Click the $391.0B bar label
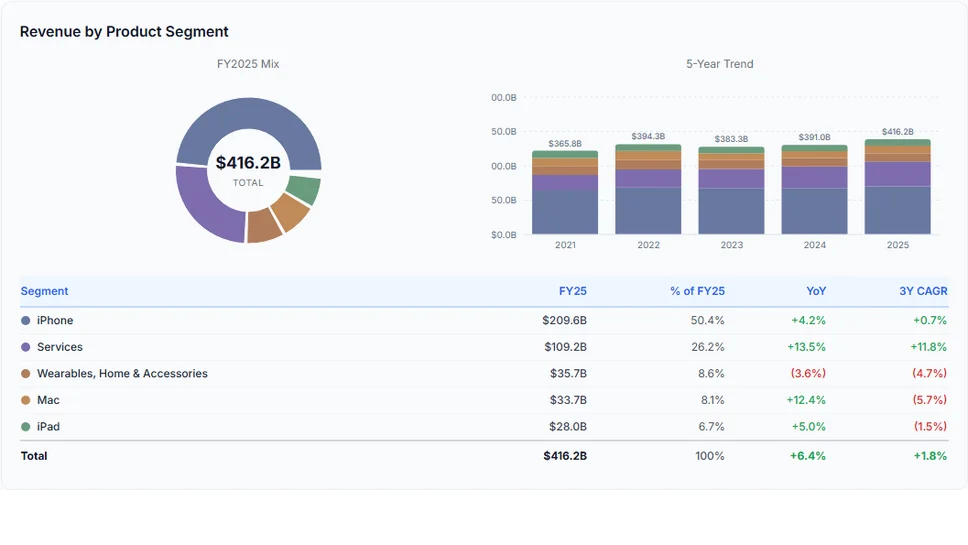Viewport: 968px width, 545px height. pos(814,137)
